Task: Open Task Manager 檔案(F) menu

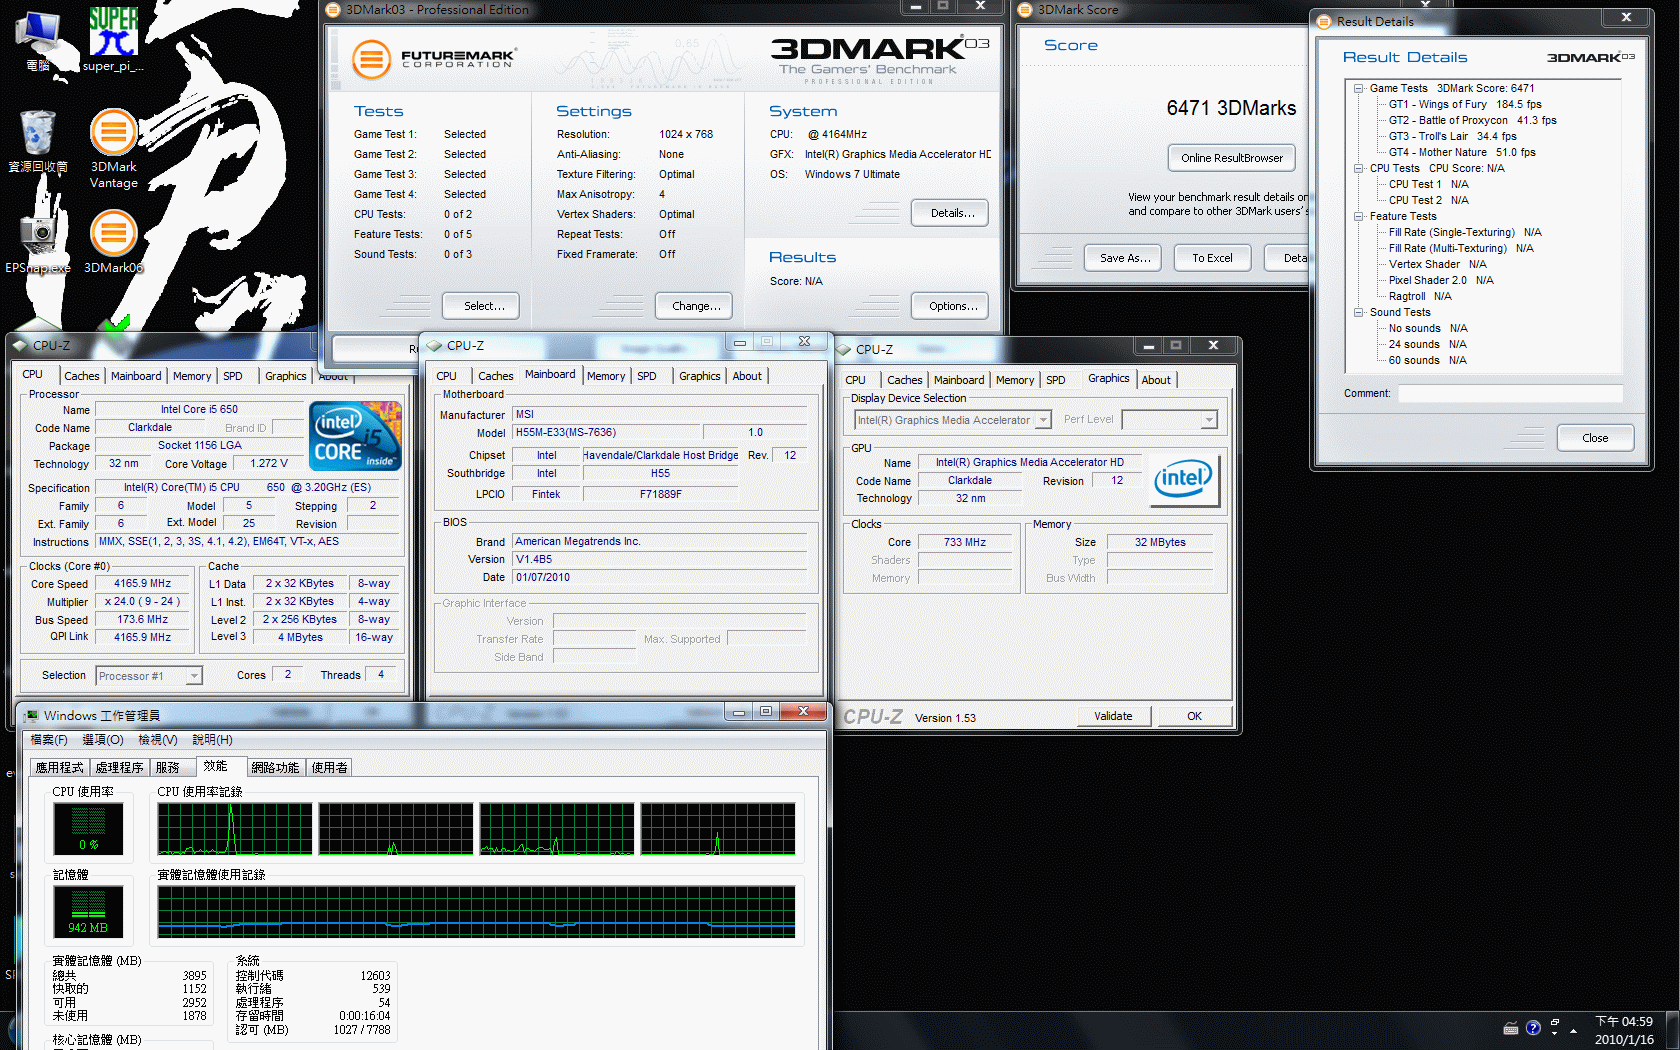Action: tap(49, 740)
